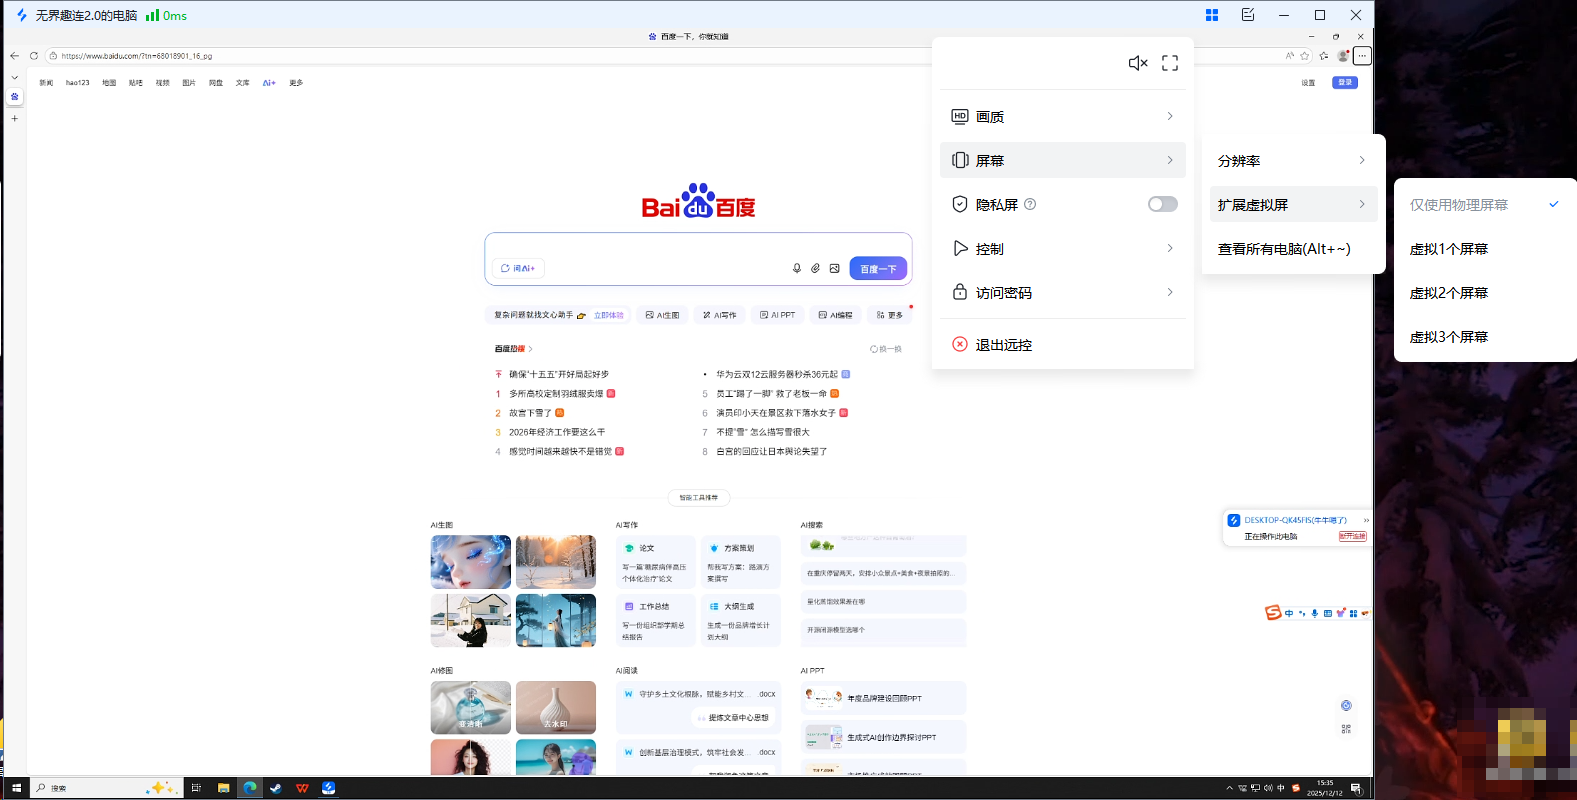
Task: Click the Sogou input bar microphone icon
Action: (1314, 613)
